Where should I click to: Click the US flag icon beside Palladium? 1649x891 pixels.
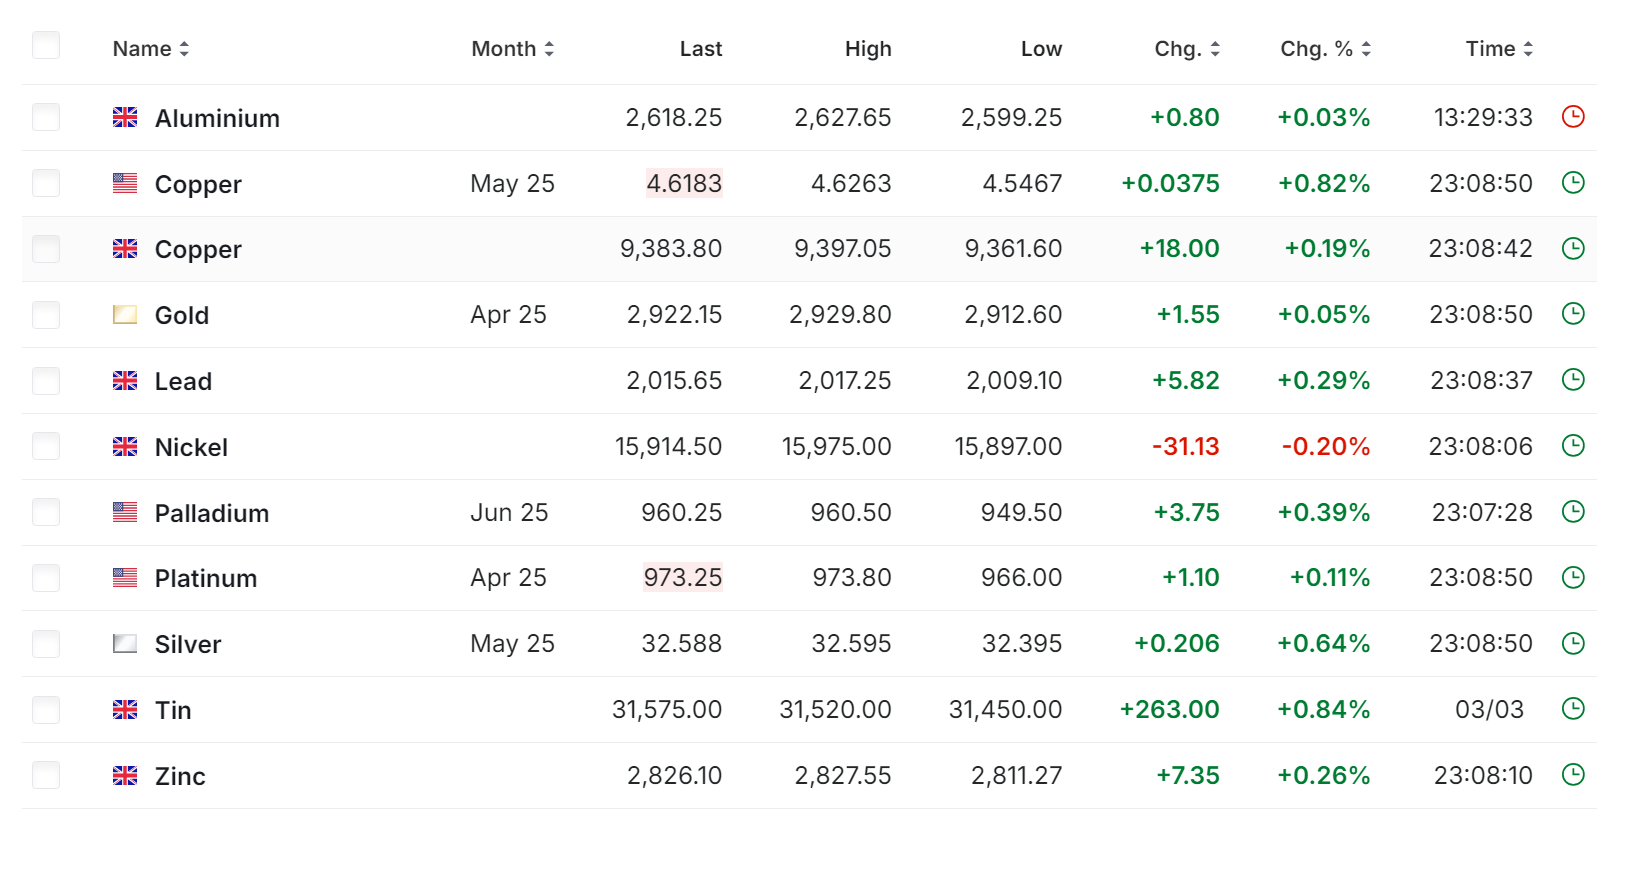point(125,513)
